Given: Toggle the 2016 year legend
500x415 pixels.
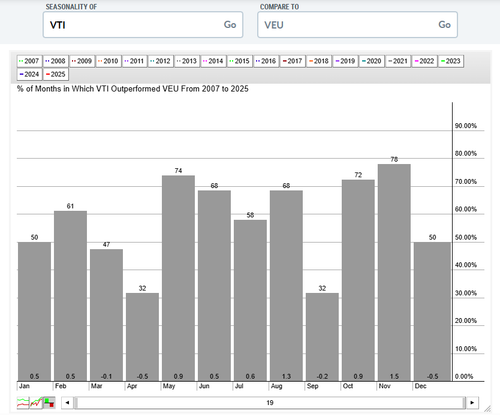Looking at the screenshot, I should click(x=266, y=61).
